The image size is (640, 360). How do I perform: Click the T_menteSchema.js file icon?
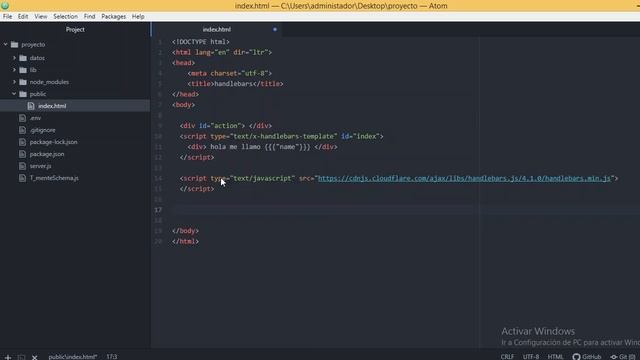point(22,178)
